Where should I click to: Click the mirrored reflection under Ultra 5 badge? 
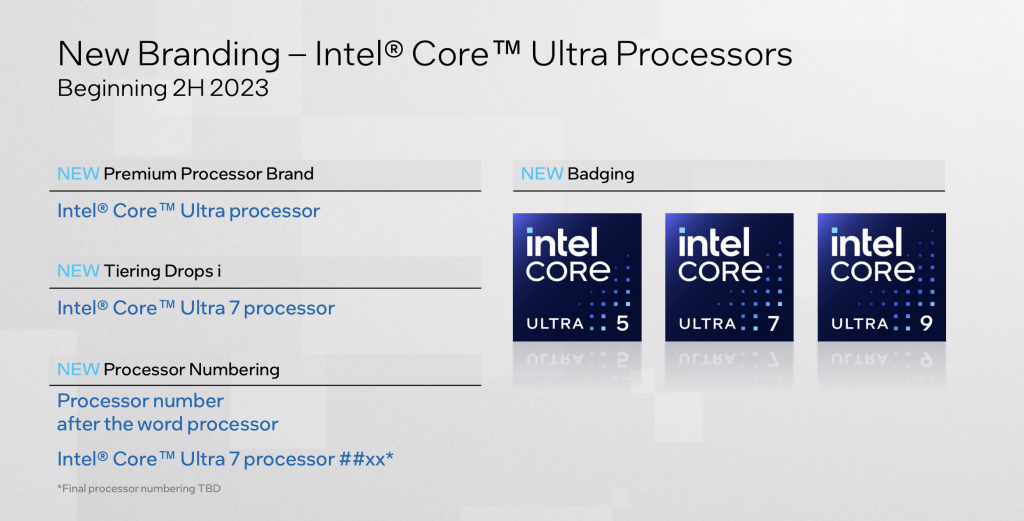coord(576,358)
